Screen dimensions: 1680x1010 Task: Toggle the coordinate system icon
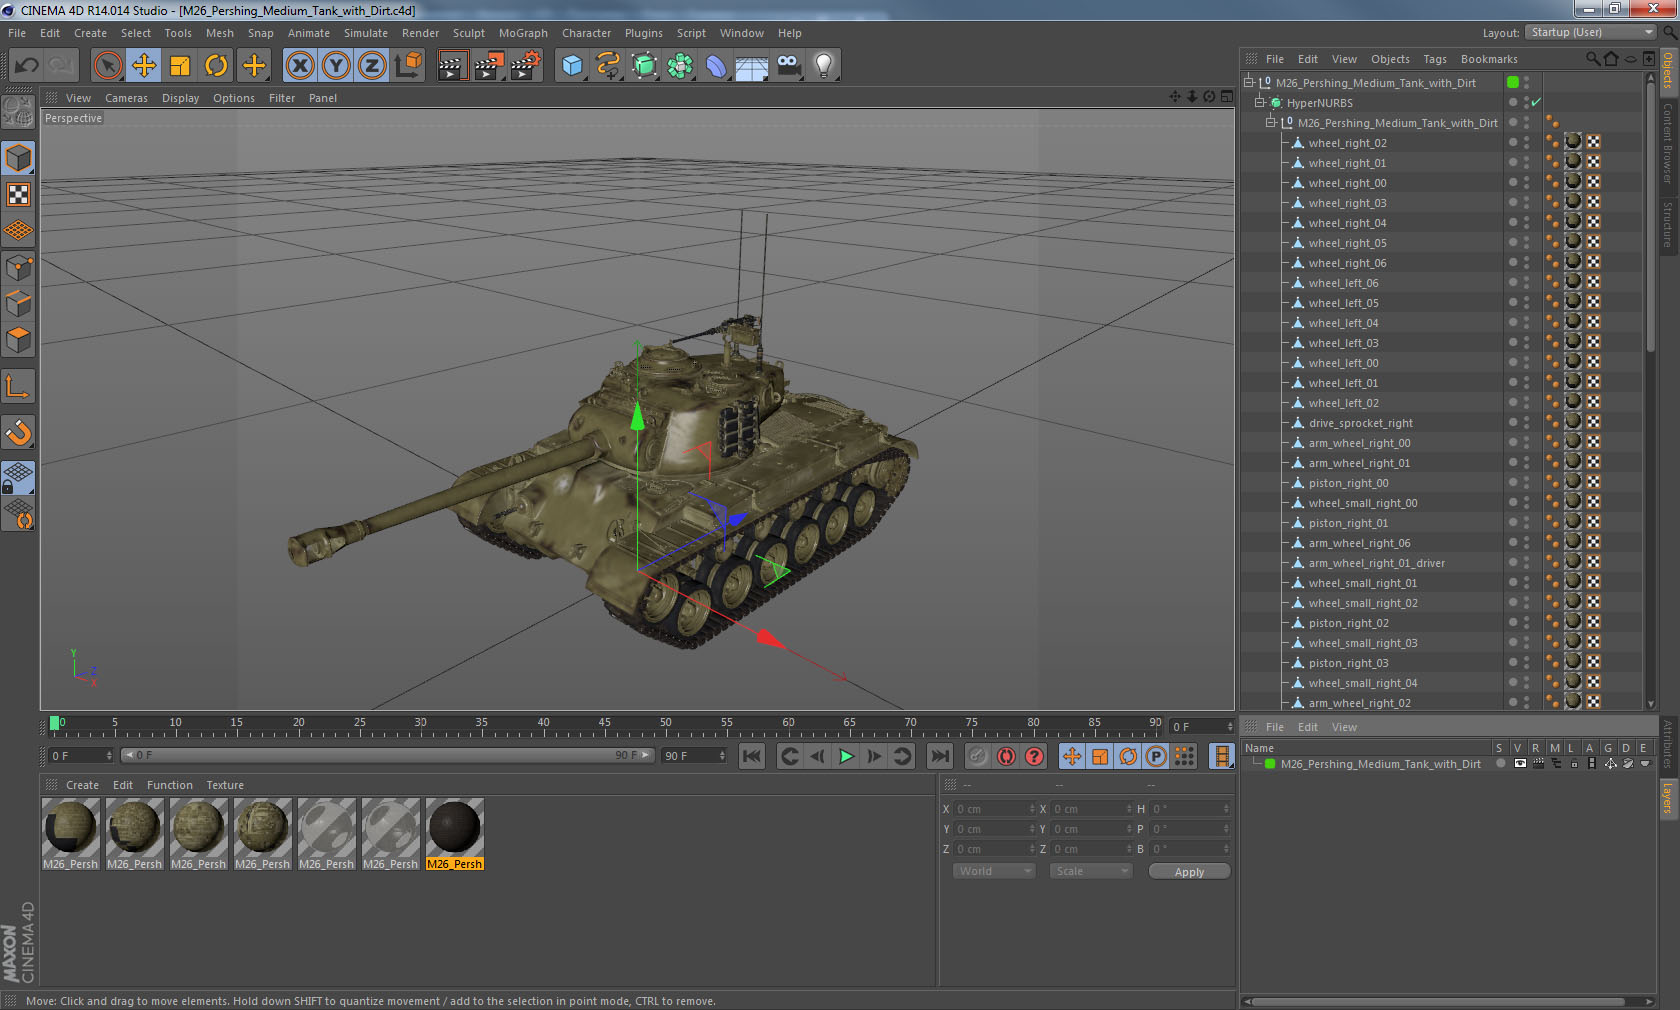(x=408, y=66)
